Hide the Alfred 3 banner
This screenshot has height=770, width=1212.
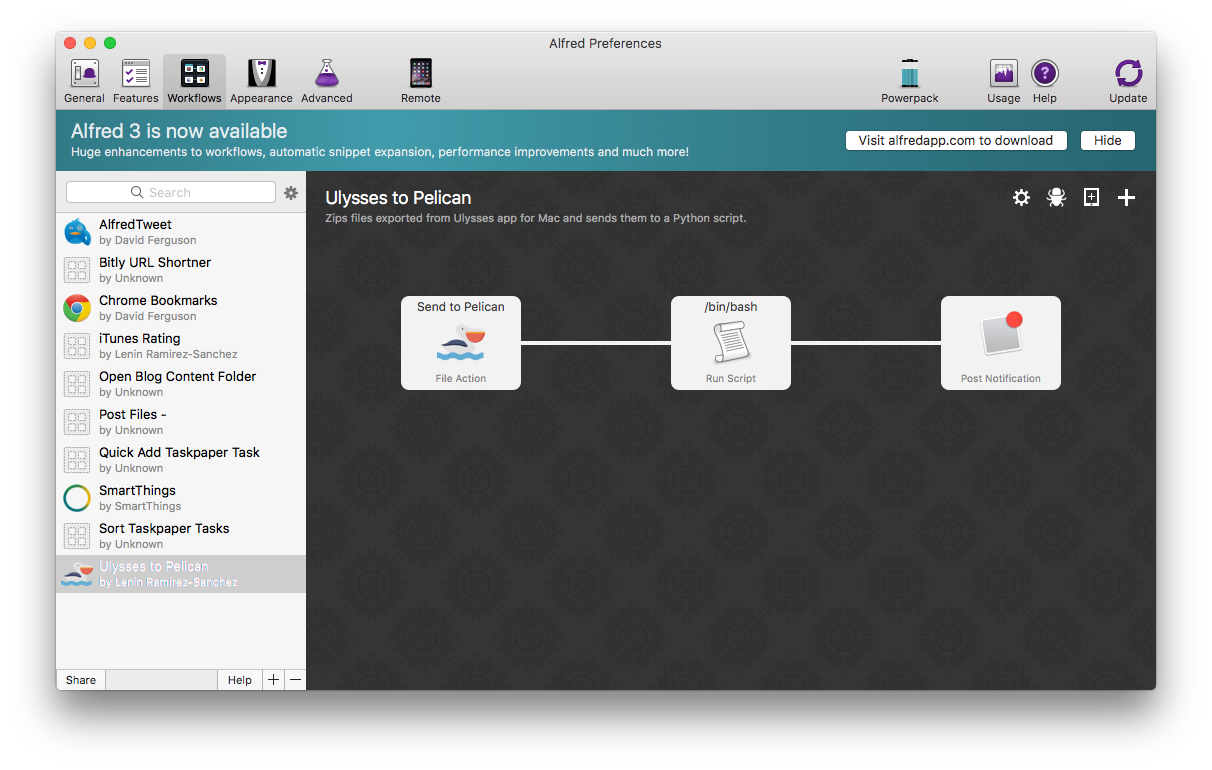pos(1108,140)
